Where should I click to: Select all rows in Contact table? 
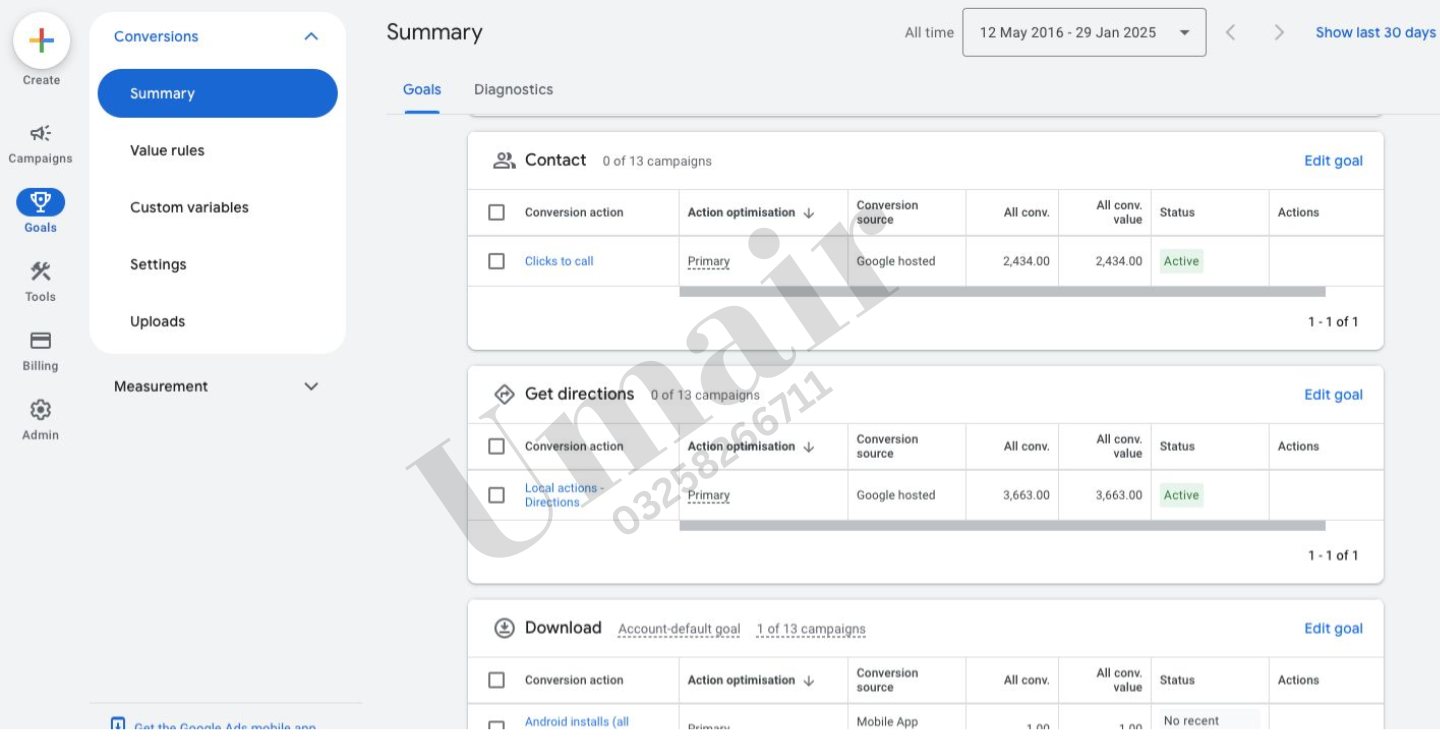pyautogui.click(x=496, y=212)
